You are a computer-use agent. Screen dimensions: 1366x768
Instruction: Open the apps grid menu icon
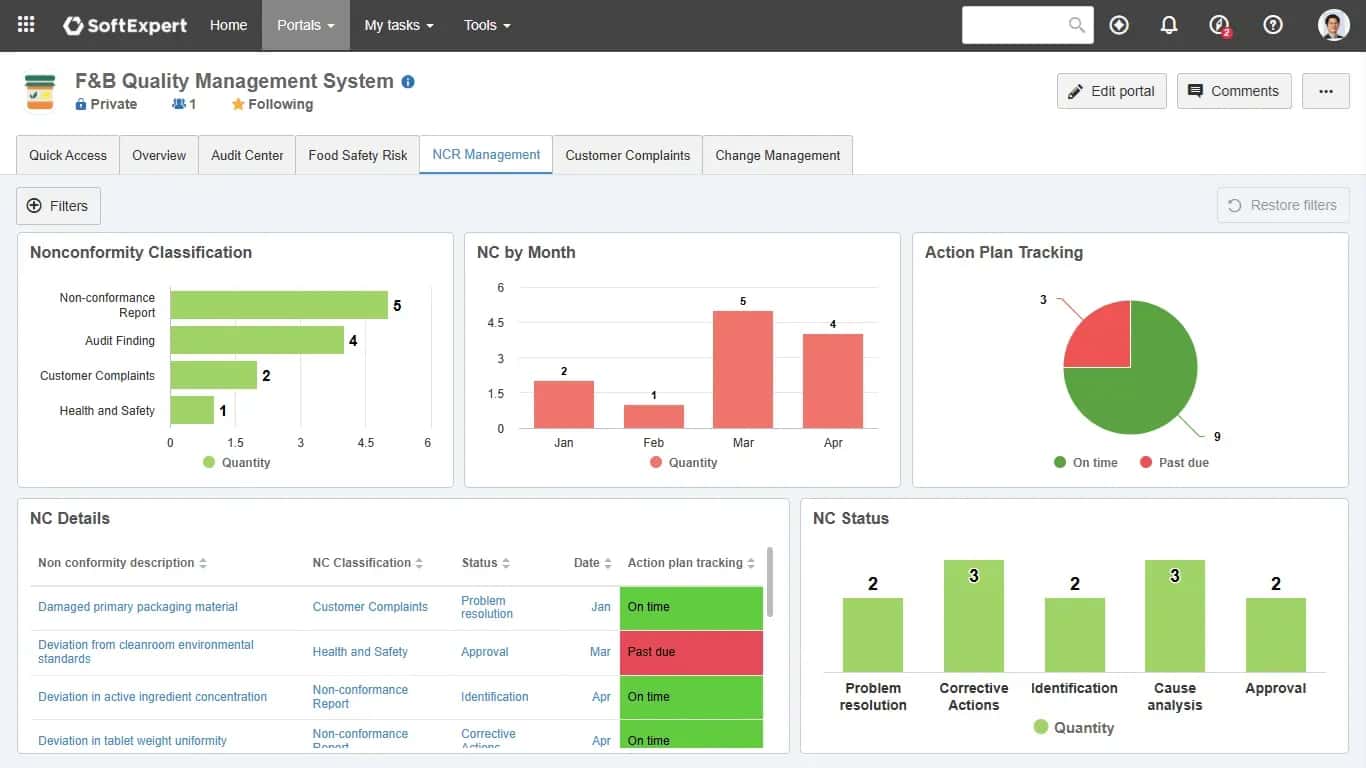(x=26, y=25)
